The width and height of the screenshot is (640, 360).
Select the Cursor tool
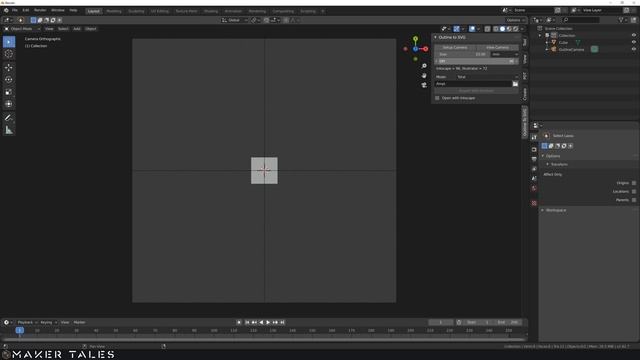coord(9,54)
